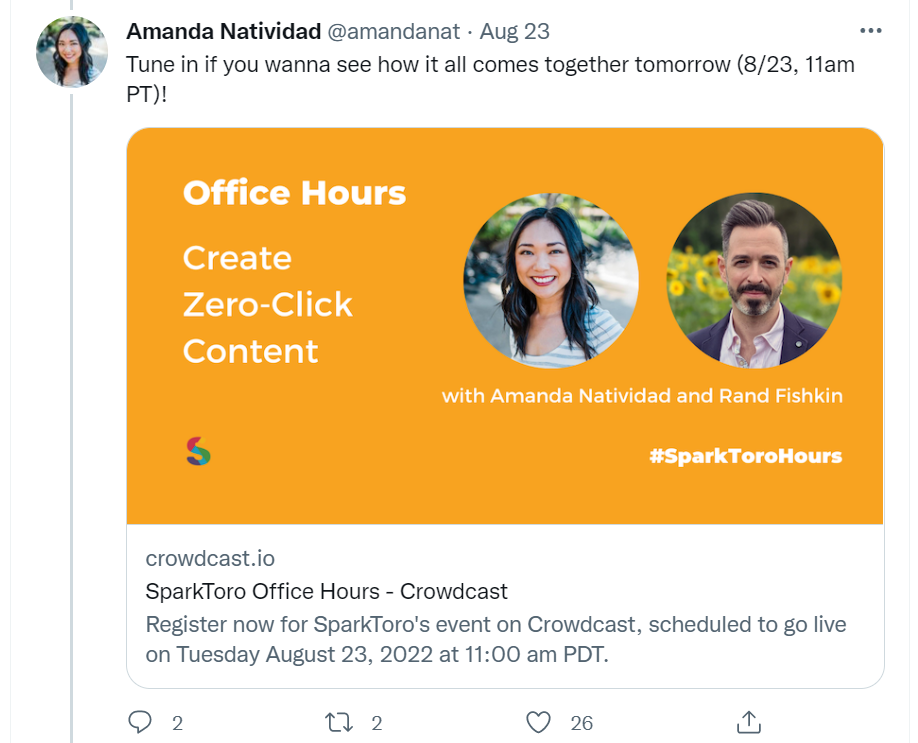Click the reply speech bubble icon
918x743 pixels.
pyautogui.click(x=140, y=722)
